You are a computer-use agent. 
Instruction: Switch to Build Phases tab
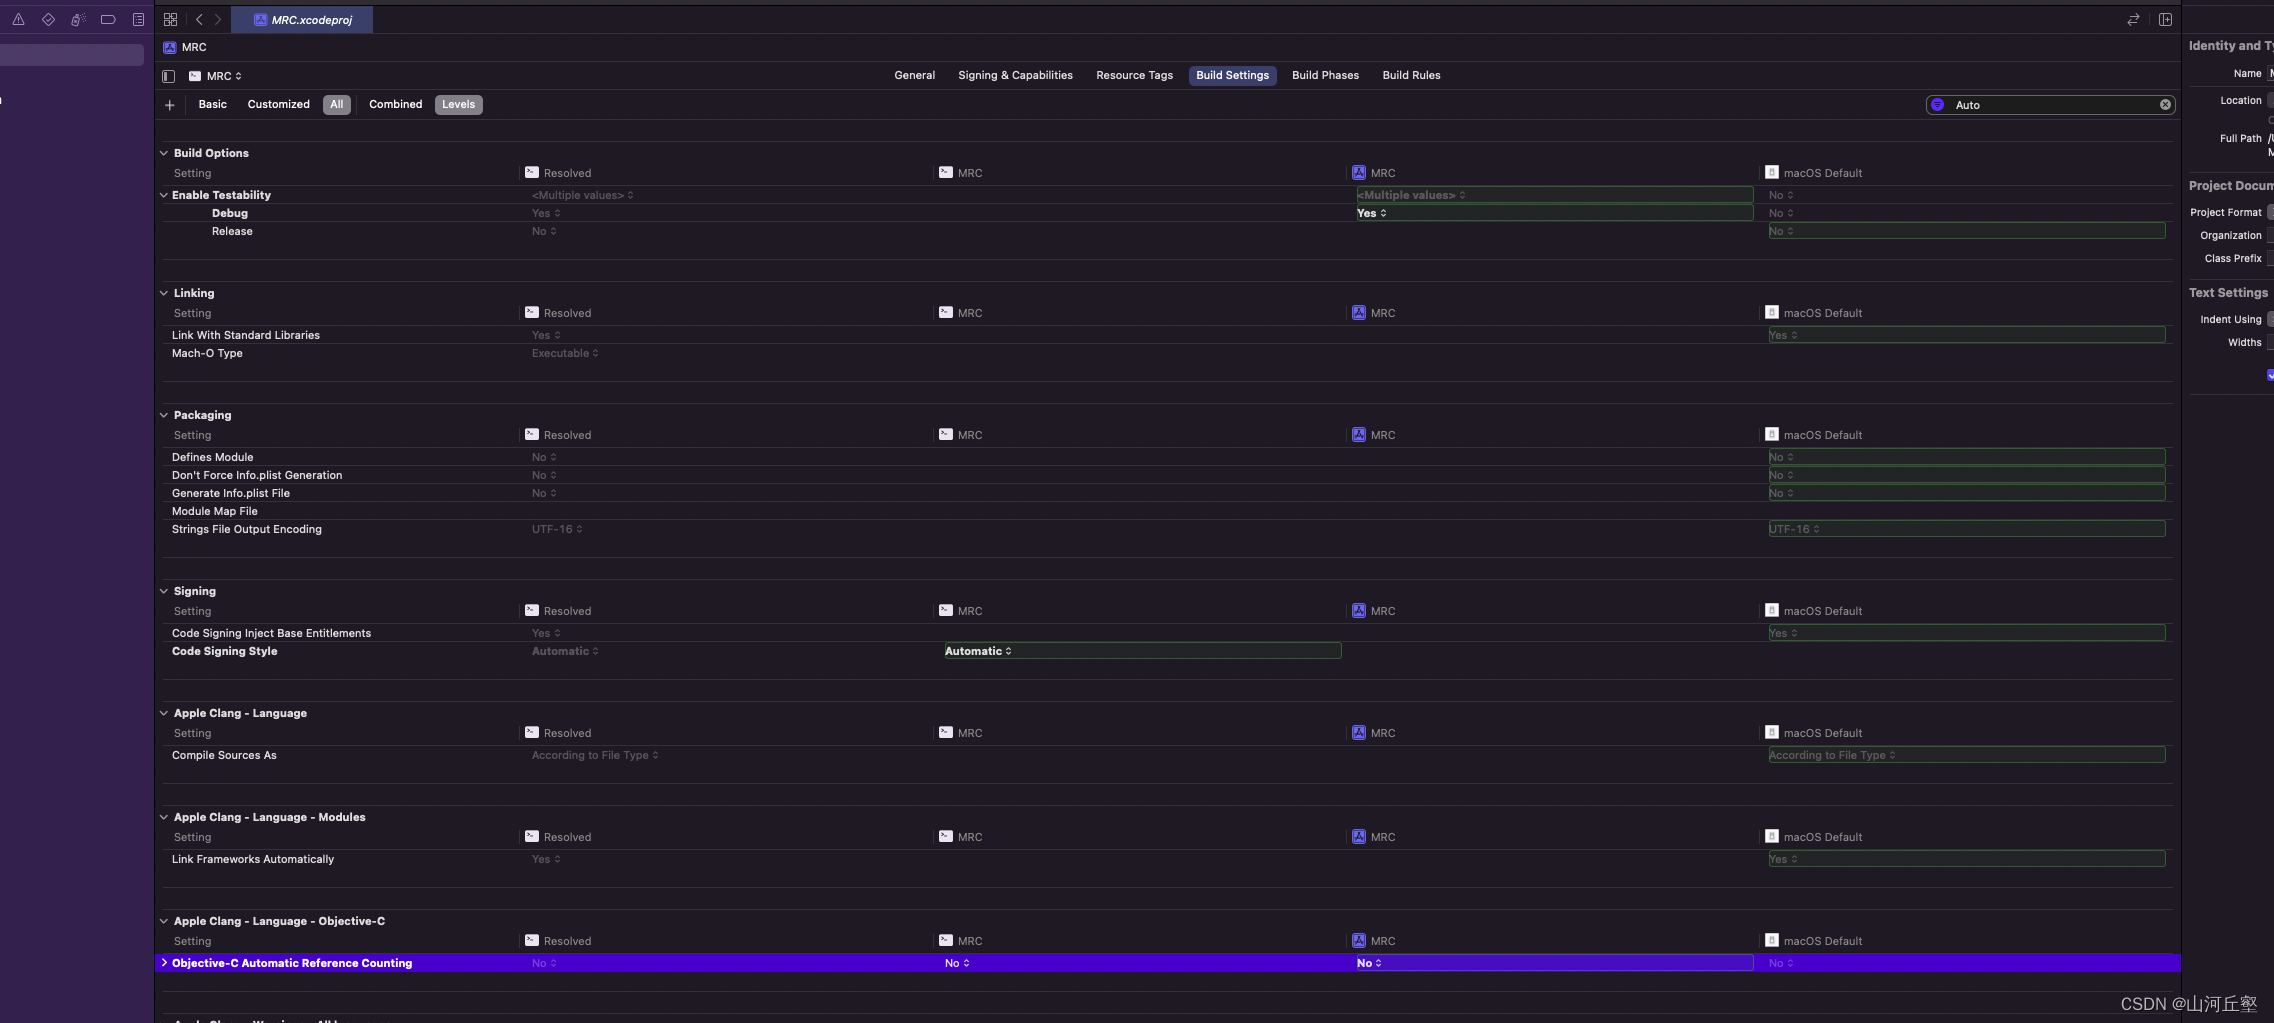click(x=1325, y=75)
